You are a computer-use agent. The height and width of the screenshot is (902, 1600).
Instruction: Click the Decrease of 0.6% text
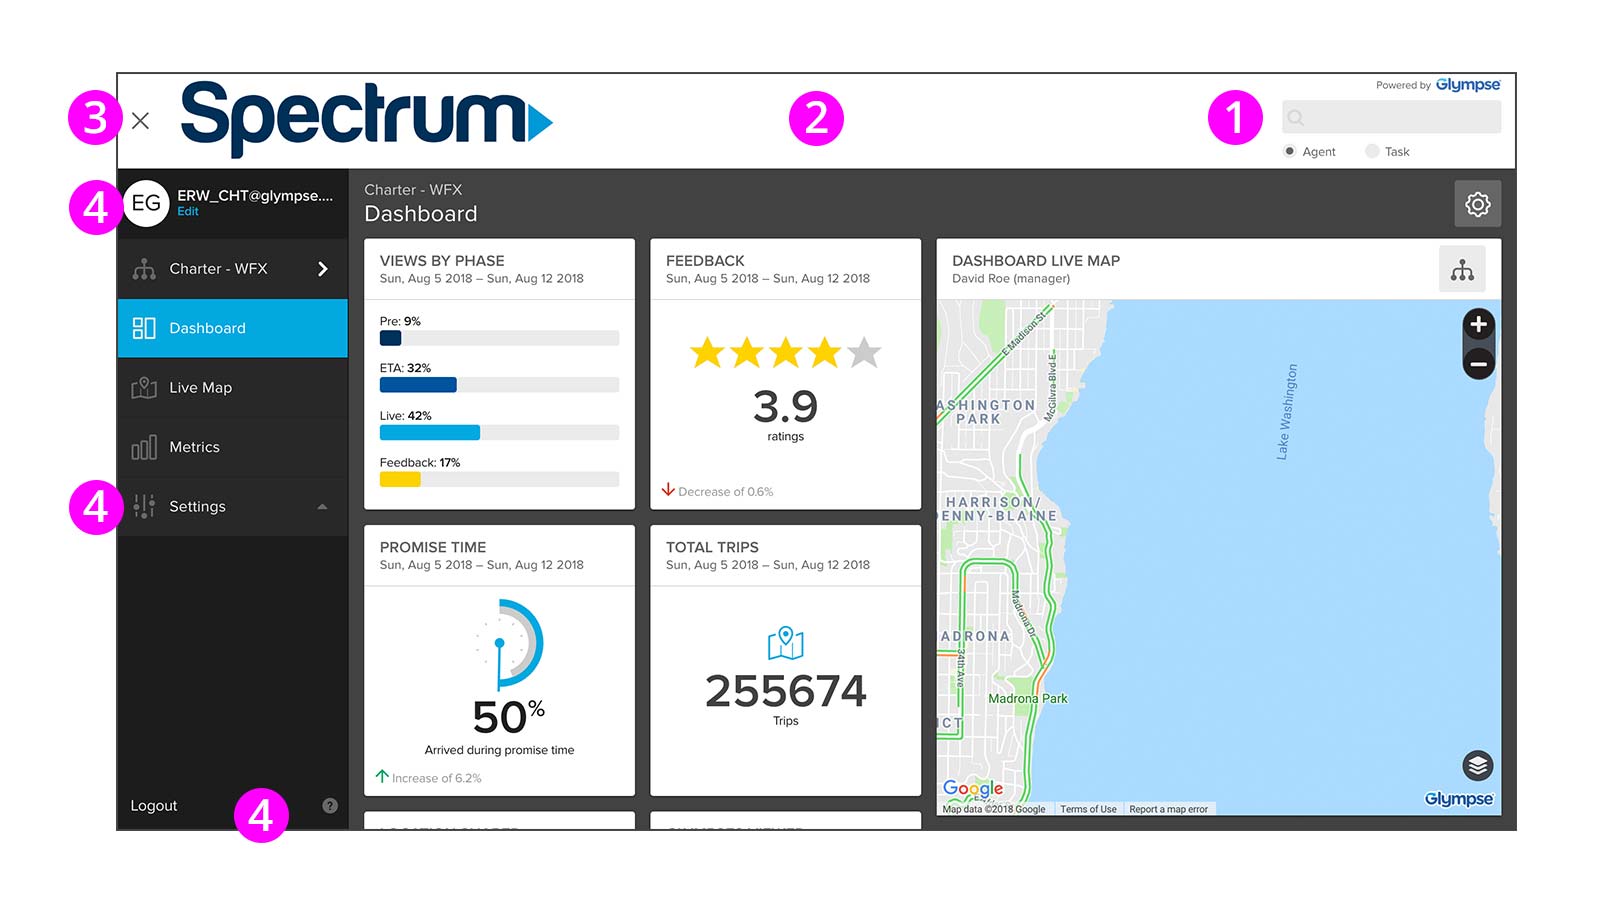point(726,492)
